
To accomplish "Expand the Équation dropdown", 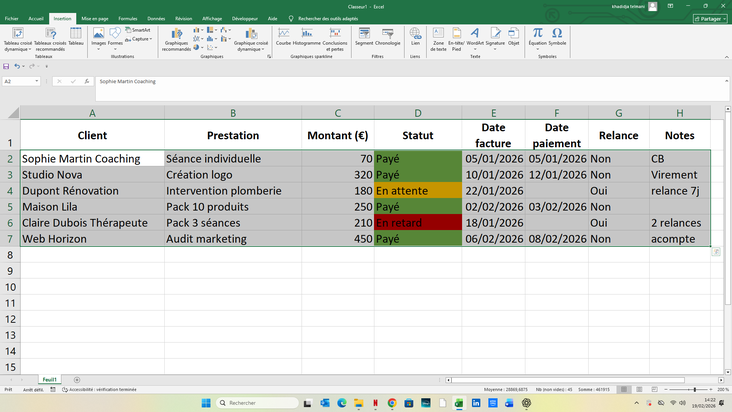I will (x=537, y=49).
